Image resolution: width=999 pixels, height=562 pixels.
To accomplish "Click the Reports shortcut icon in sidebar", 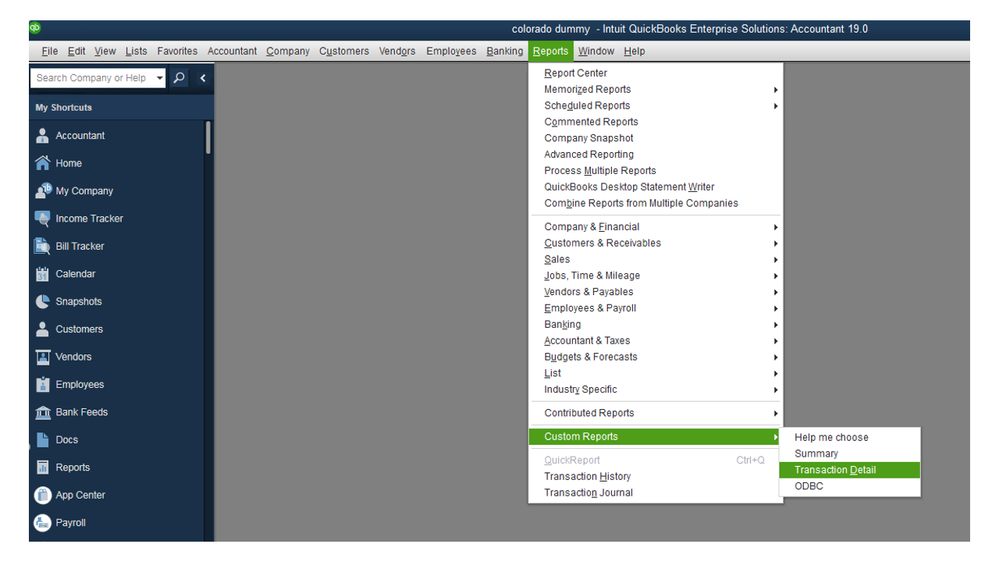I will (x=43, y=467).
